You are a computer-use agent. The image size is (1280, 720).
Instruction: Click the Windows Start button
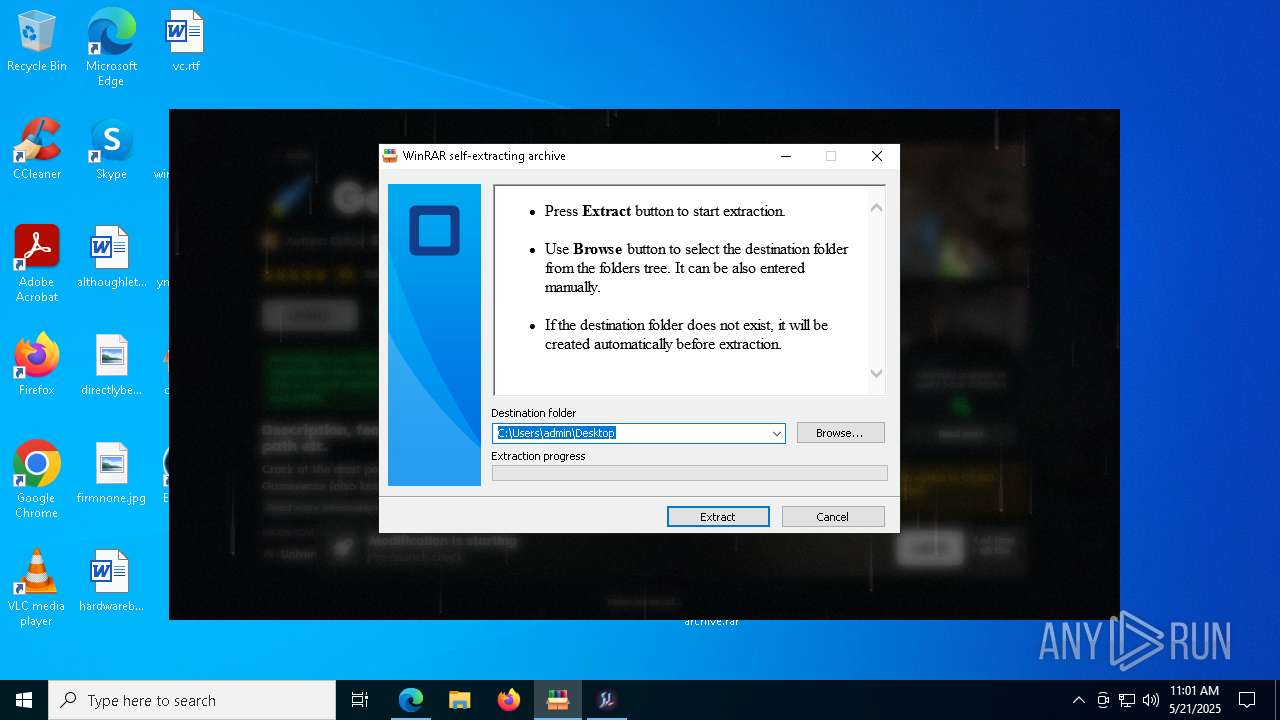click(x=24, y=700)
